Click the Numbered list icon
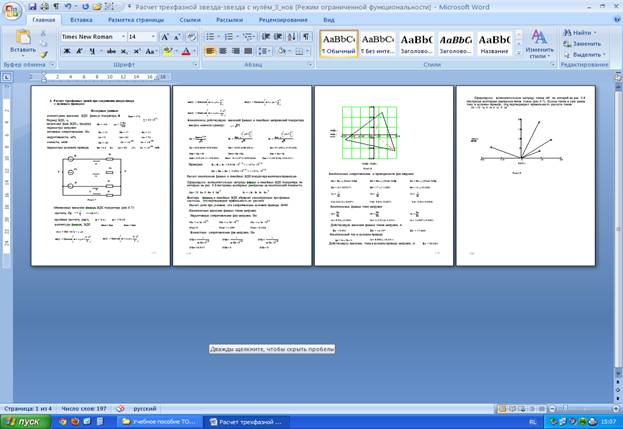 (x=228, y=37)
